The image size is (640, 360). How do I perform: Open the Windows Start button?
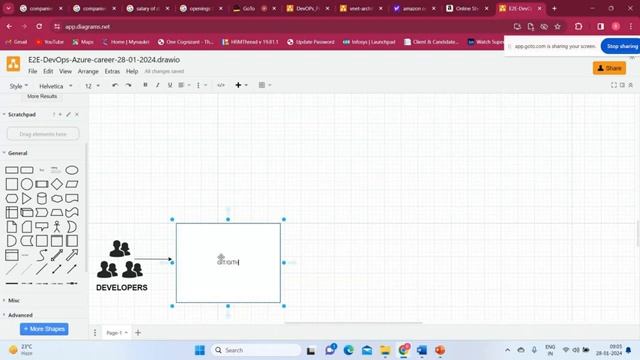pyautogui.click(x=200, y=350)
